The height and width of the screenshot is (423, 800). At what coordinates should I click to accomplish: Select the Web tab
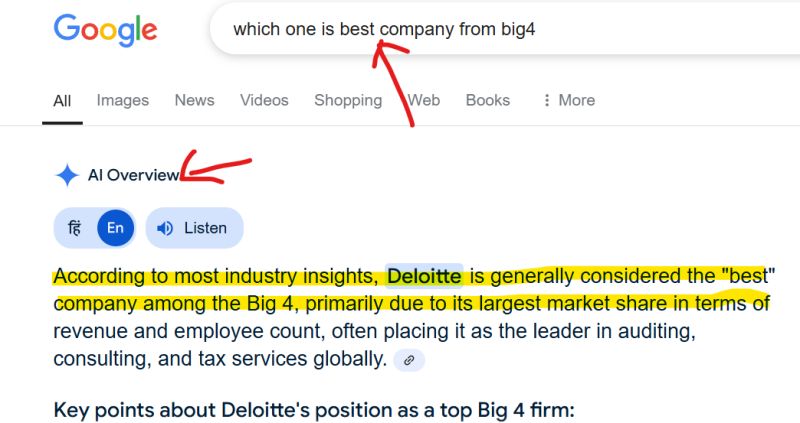click(423, 100)
